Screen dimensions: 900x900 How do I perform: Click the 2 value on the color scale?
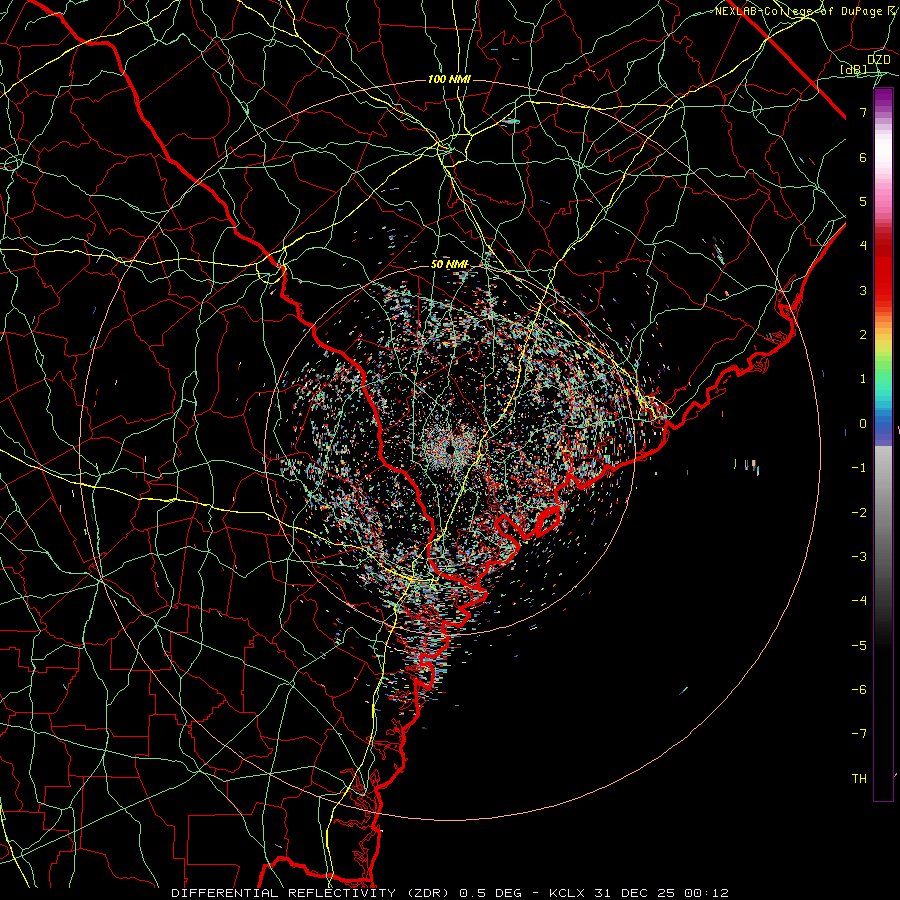click(863, 335)
